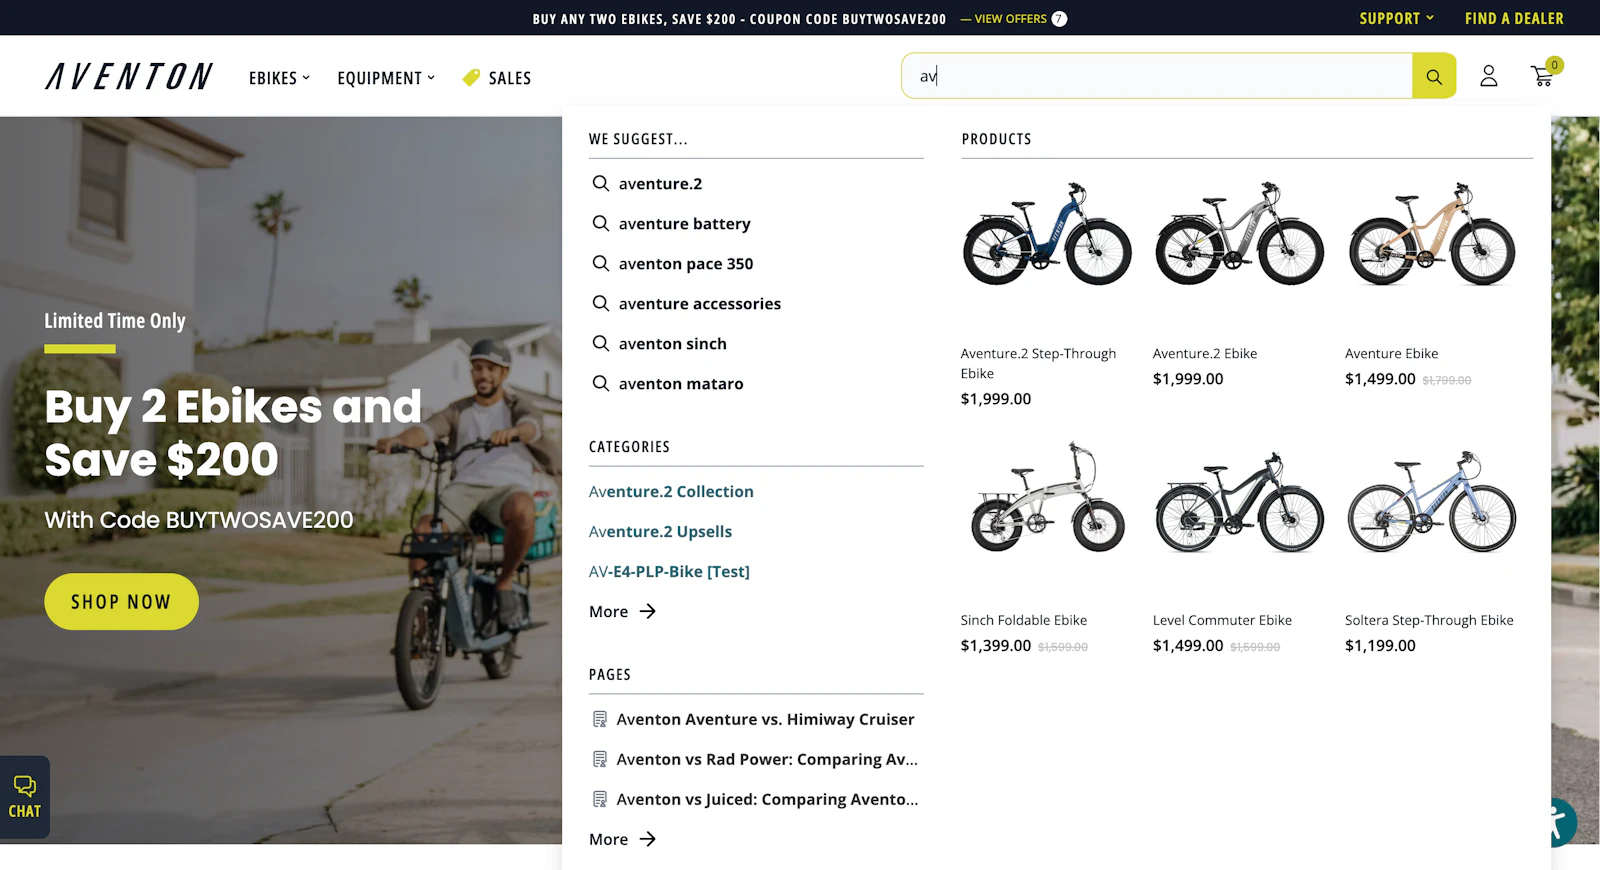The height and width of the screenshot is (870, 1600).
Task: Select suggestion aventure.2
Action: [x=660, y=184]
